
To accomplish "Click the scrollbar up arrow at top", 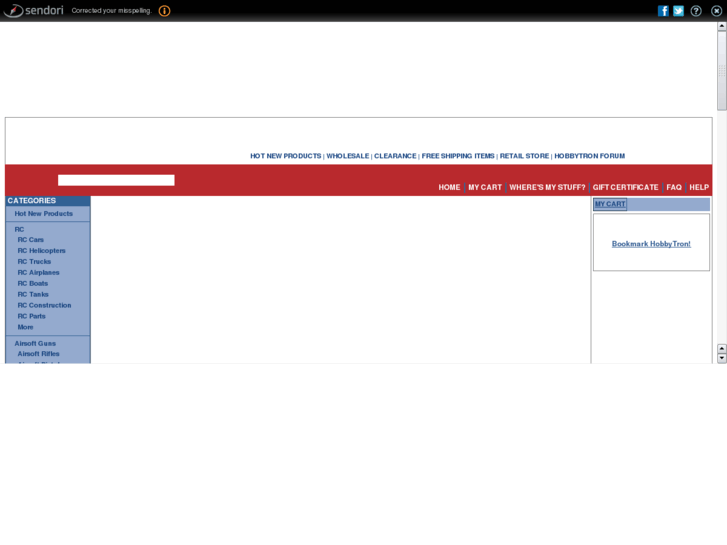I will coord(722,26).
